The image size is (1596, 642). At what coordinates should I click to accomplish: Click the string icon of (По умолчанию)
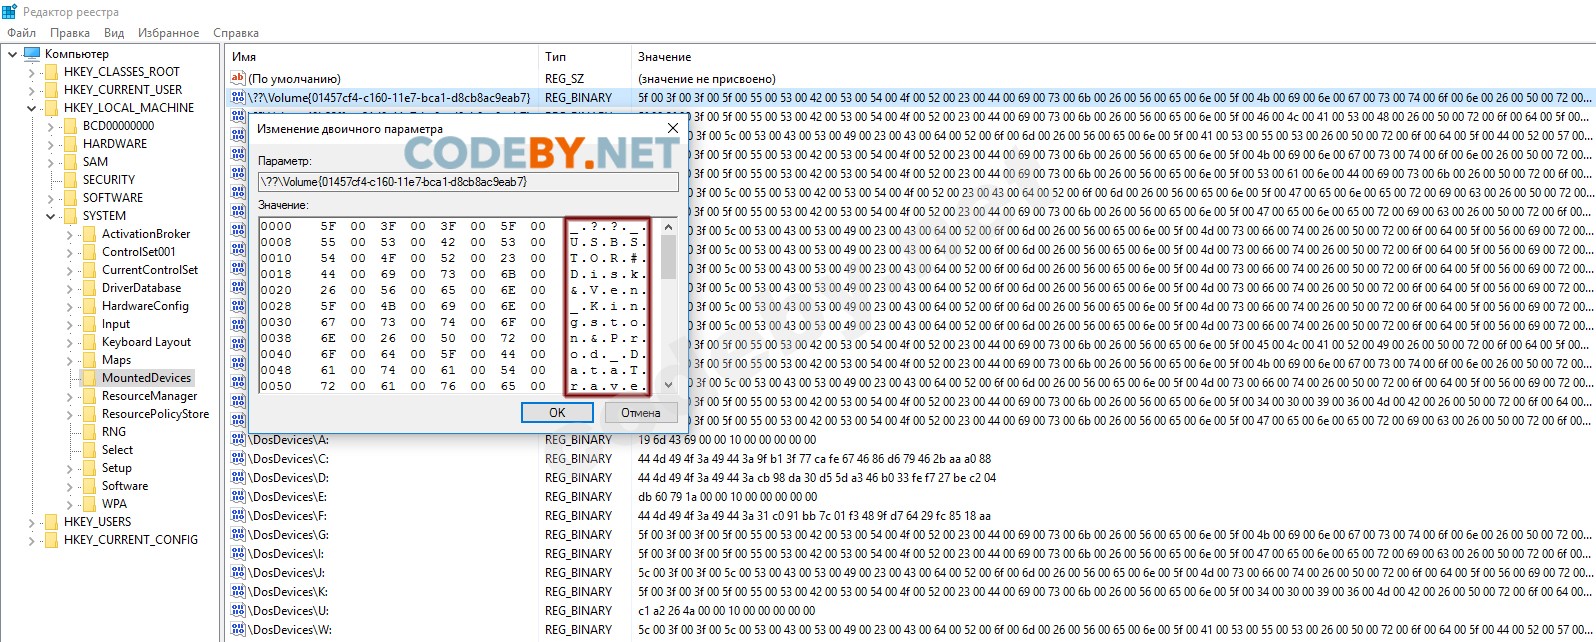[x=238, y=78]
